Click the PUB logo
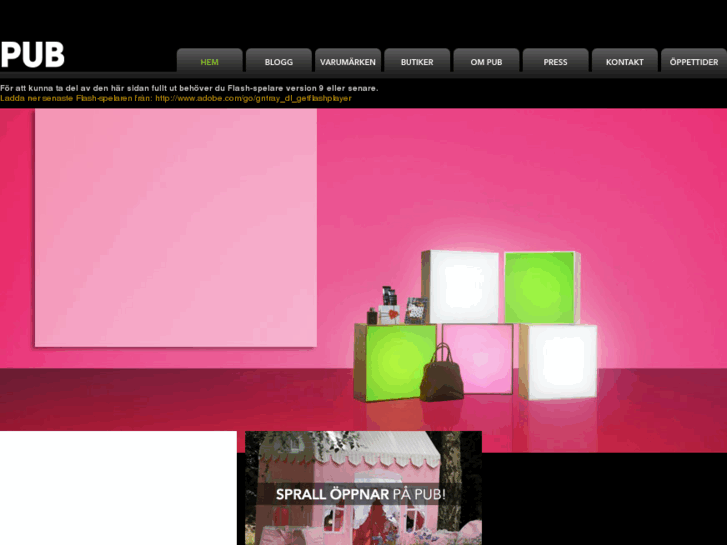727x545 pixels. 32,55
